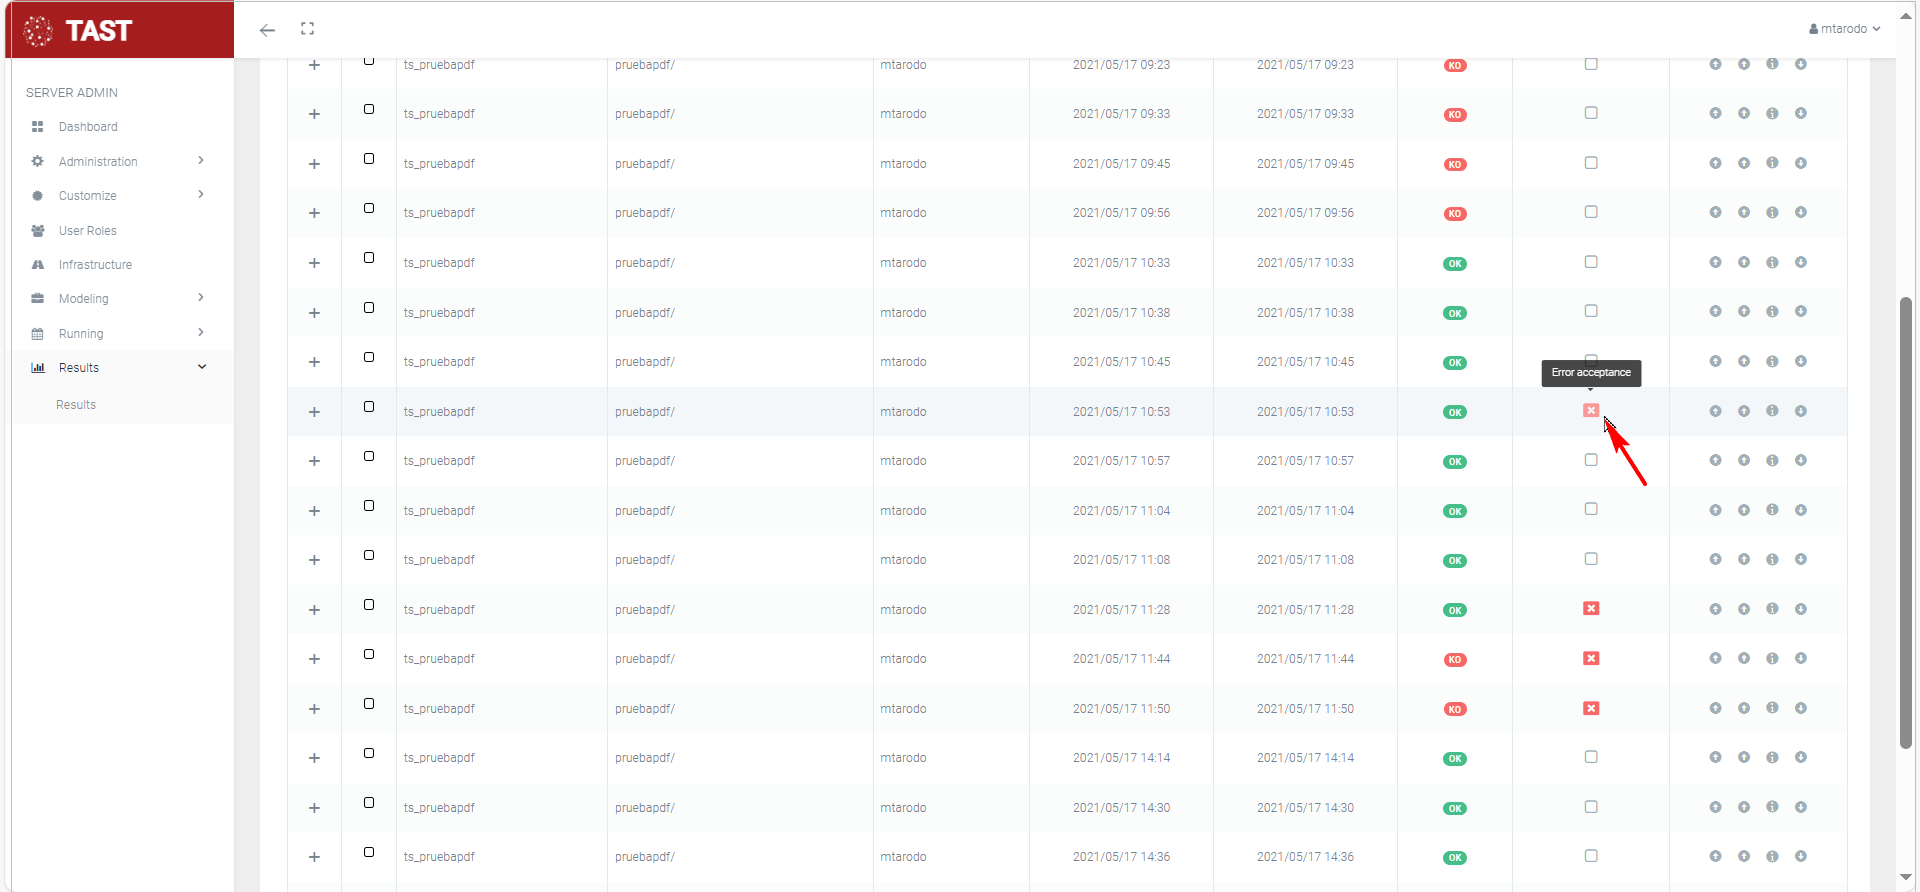Image resolution: width=1920 pixels, height=892 pixels.
Task: Click the down-arrow icon in the 11:28 row
Action: (1800, 609)
